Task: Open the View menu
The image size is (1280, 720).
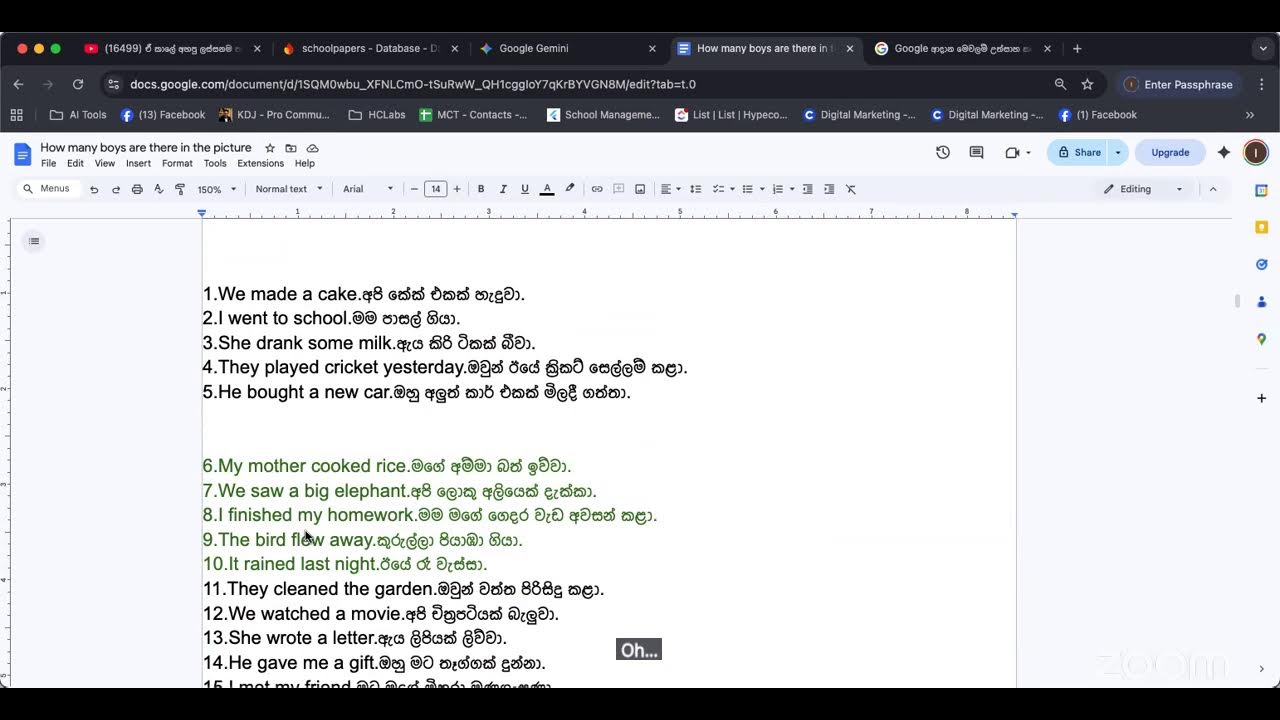Action: tap(105, 163)
